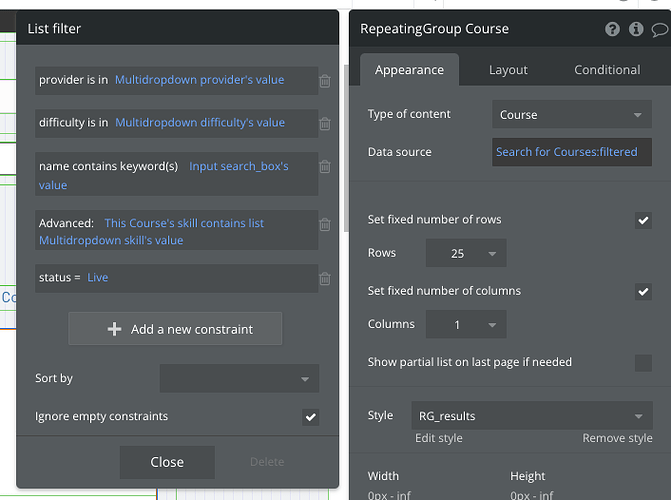671x500 pixels.
Task: Open the comments speech bubble icon
Action: (x=659, y=29)
